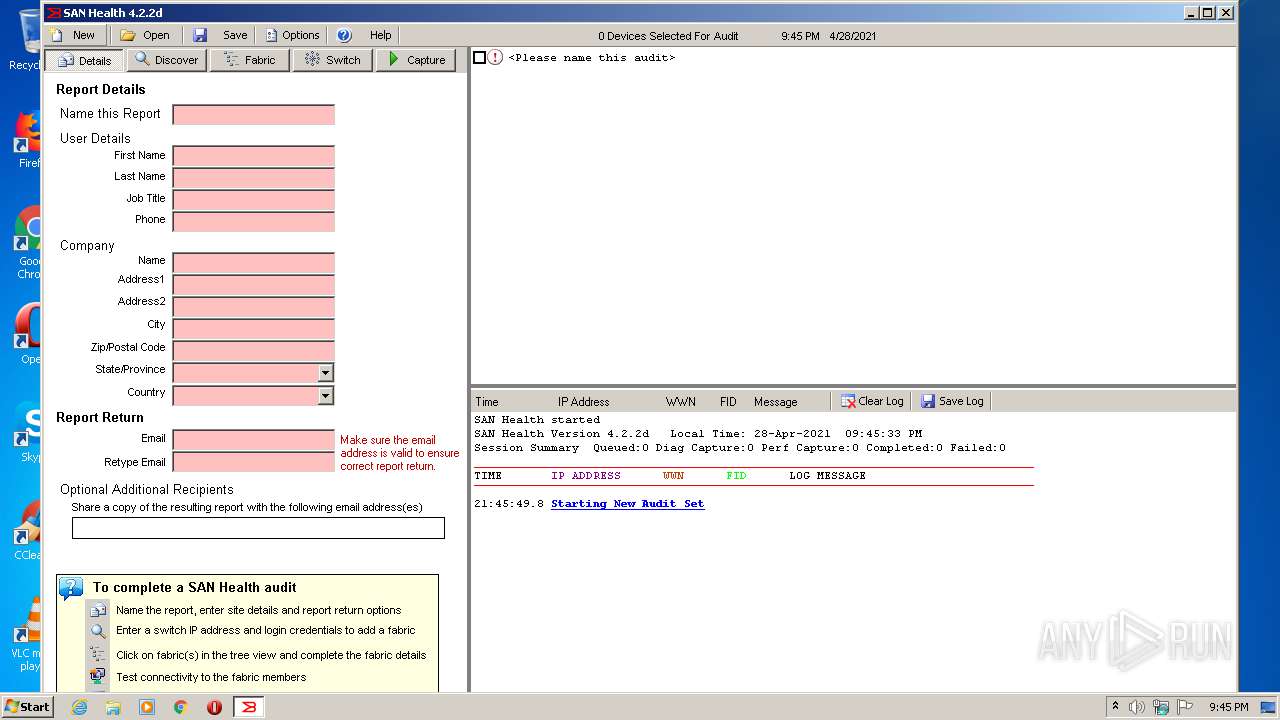Viewport: 1280px width, 720px height.
Task: Click the test connectivity step icon
Action: [x=98, y=677]
